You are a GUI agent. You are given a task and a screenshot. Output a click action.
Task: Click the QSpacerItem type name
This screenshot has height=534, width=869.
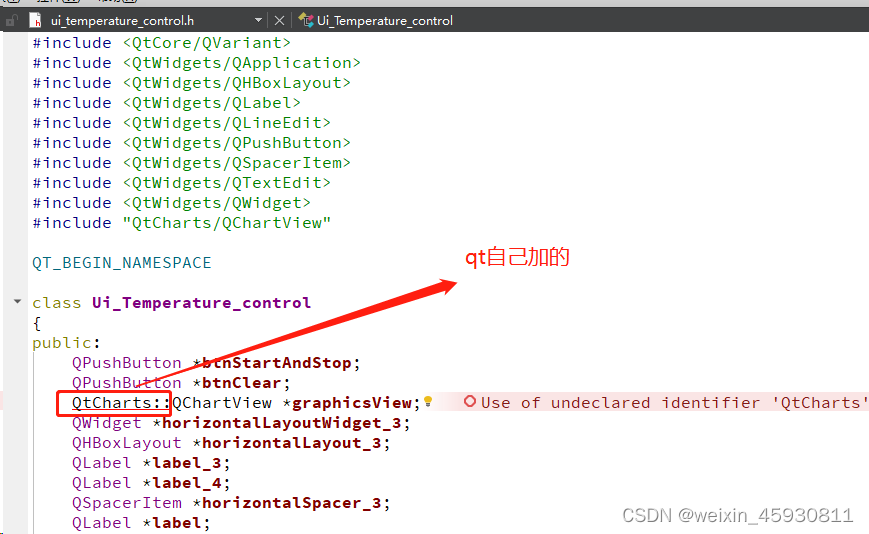(x=126, y=502)
